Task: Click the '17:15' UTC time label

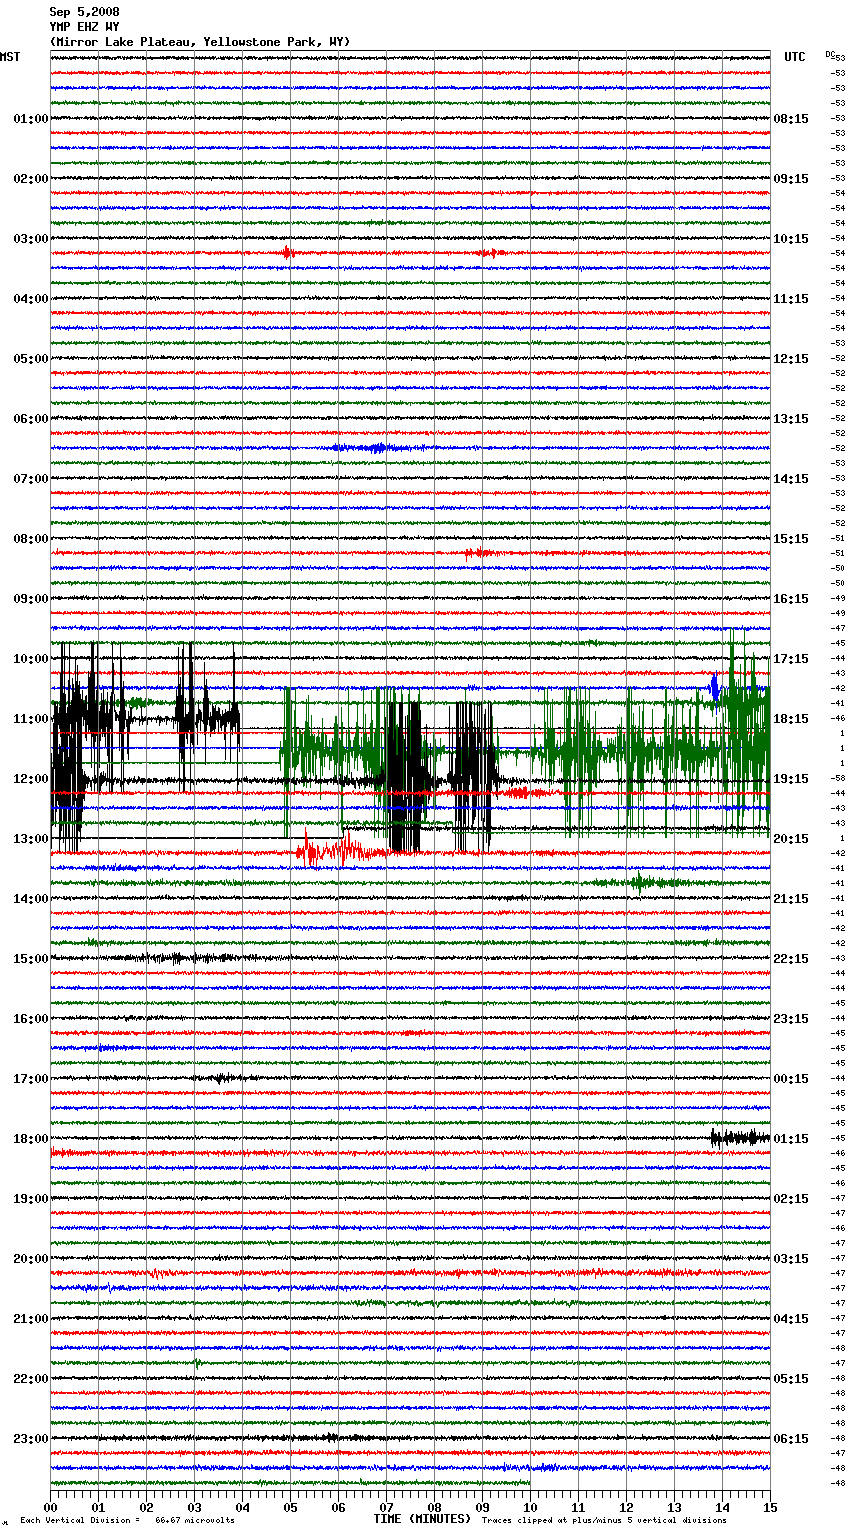Action: (x=791, y=659)
